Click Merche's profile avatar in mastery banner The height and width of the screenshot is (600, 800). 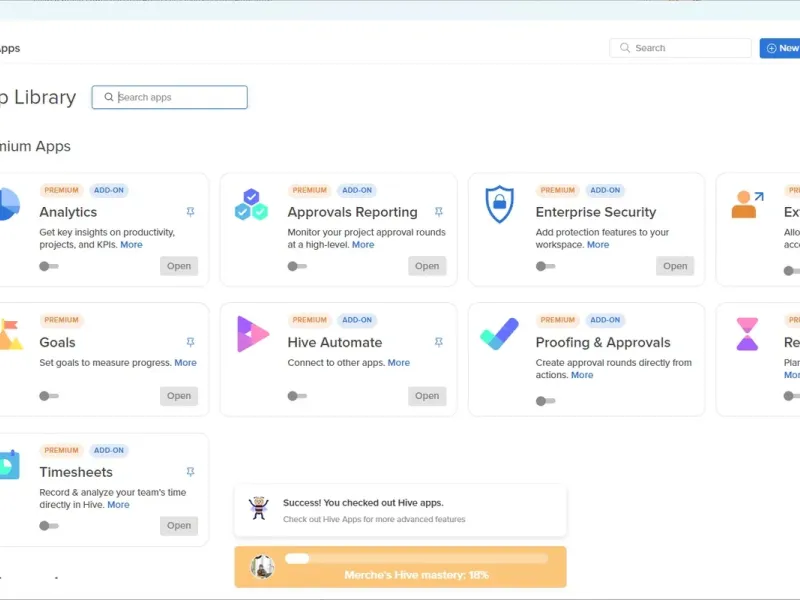click(262, 567)
